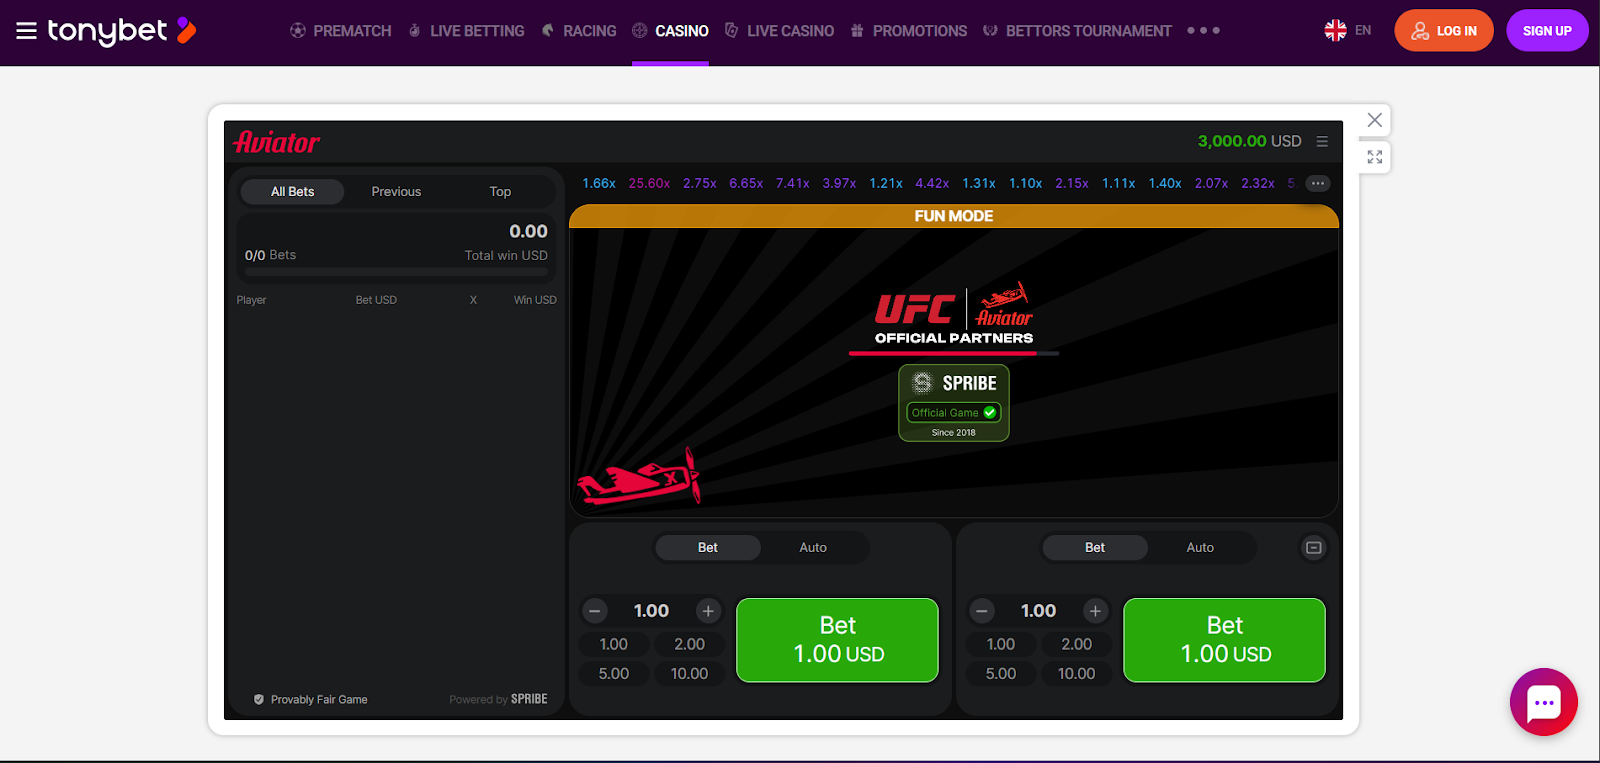Image resolution: width=1600 pixels, height=763 pixels.
Task: Select the Casino nav item
Action: click(670, 31)
